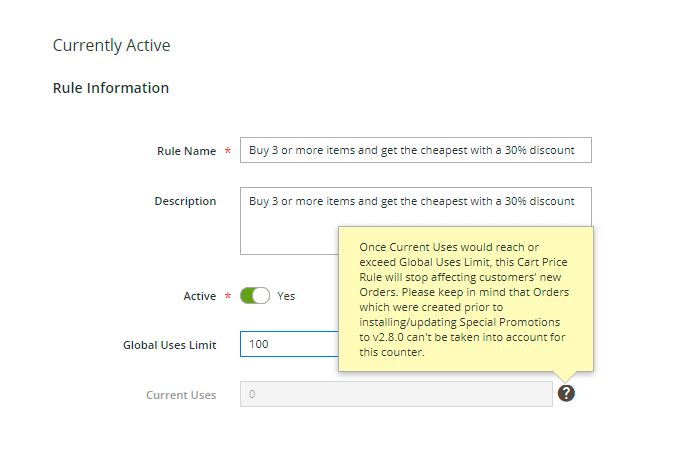Click the Currently Active heading
This screenshot has width=677, height=453.
[111, 46]
